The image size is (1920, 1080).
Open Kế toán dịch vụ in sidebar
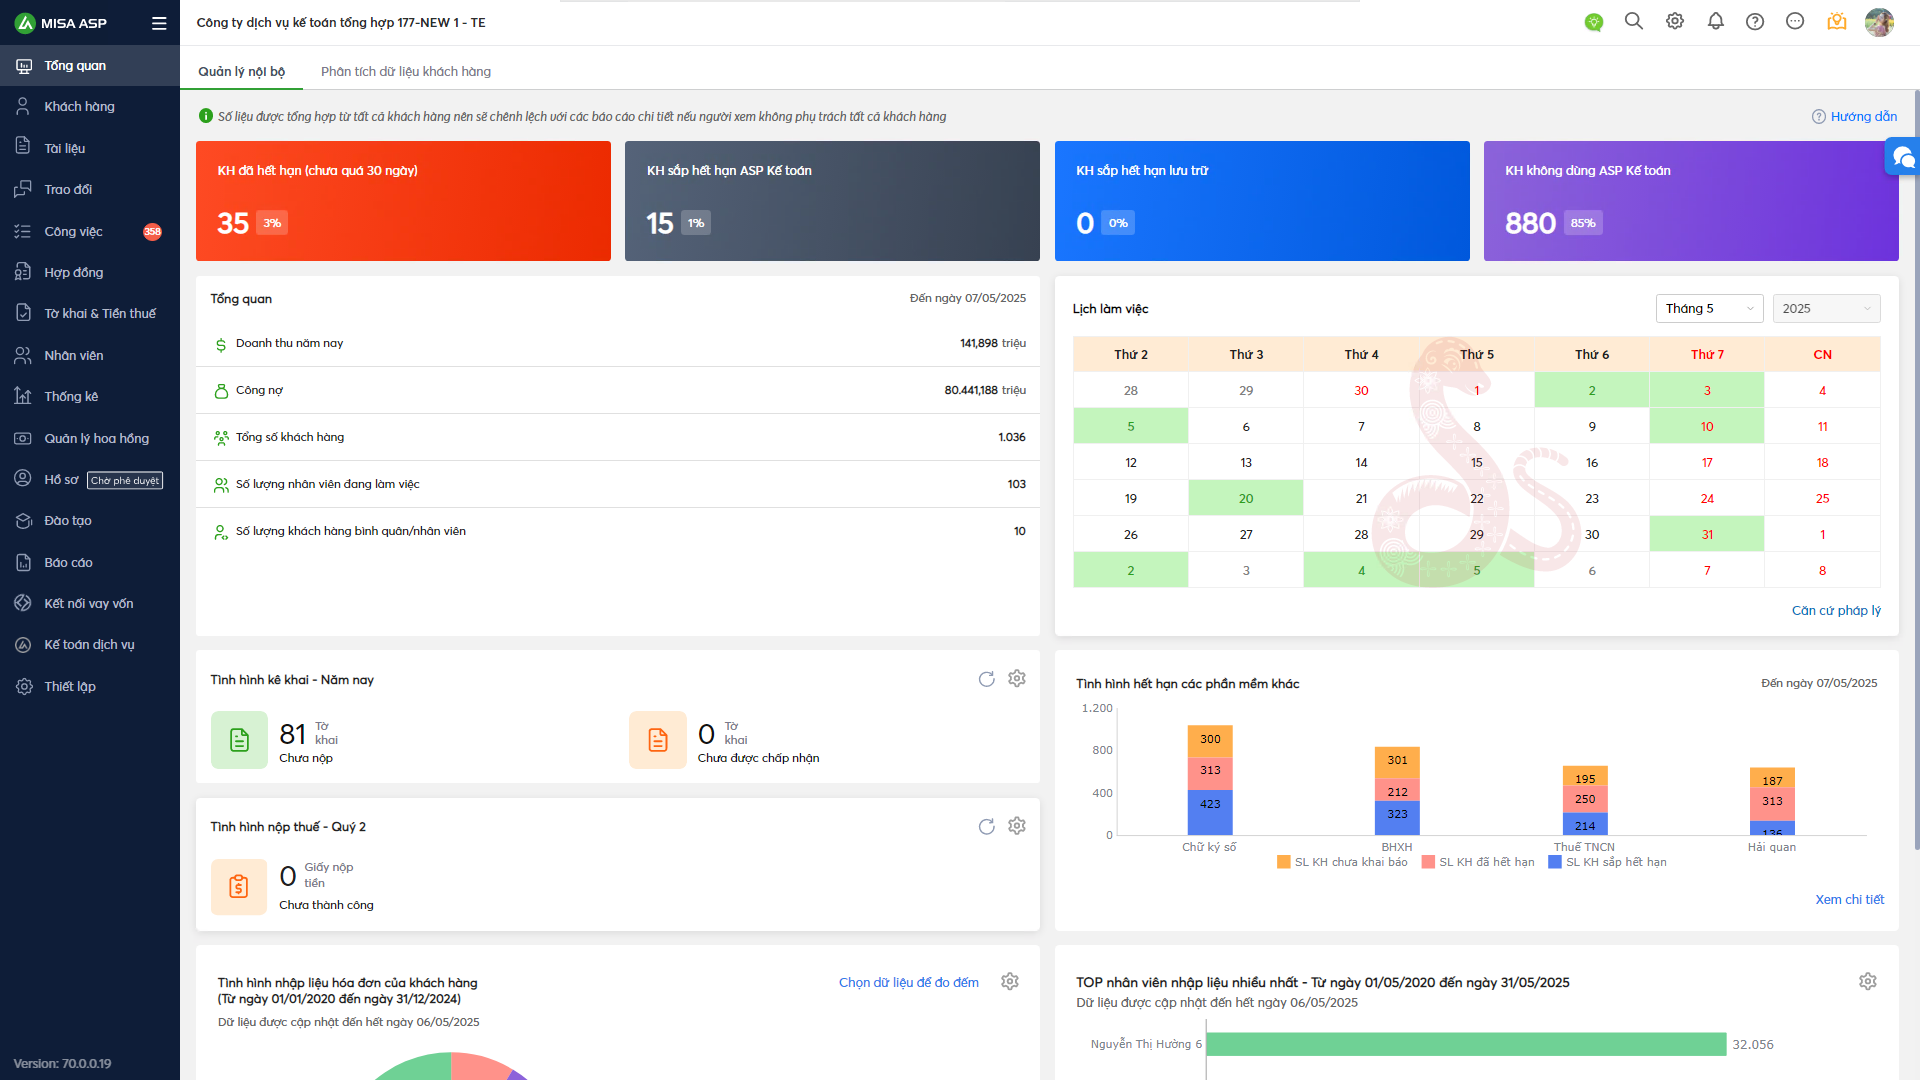pyautogui.click(x=90, y=645)
